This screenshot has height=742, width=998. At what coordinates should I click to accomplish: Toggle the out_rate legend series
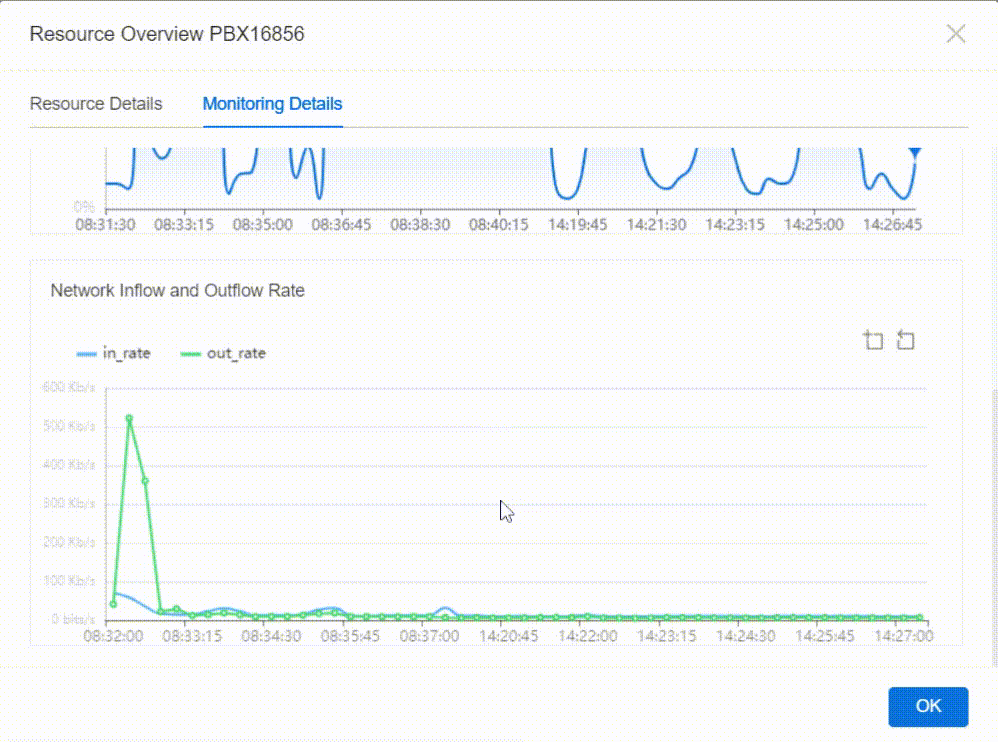click(x=223, y=353)
